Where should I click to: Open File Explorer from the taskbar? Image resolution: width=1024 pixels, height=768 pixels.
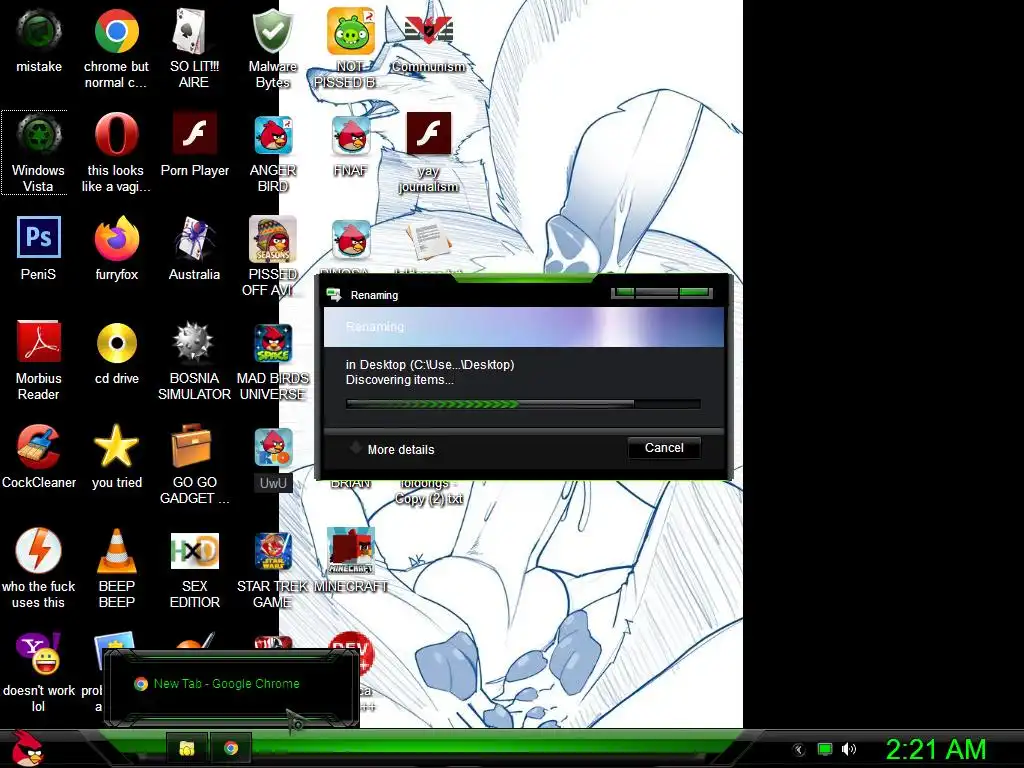pos(187,748)
